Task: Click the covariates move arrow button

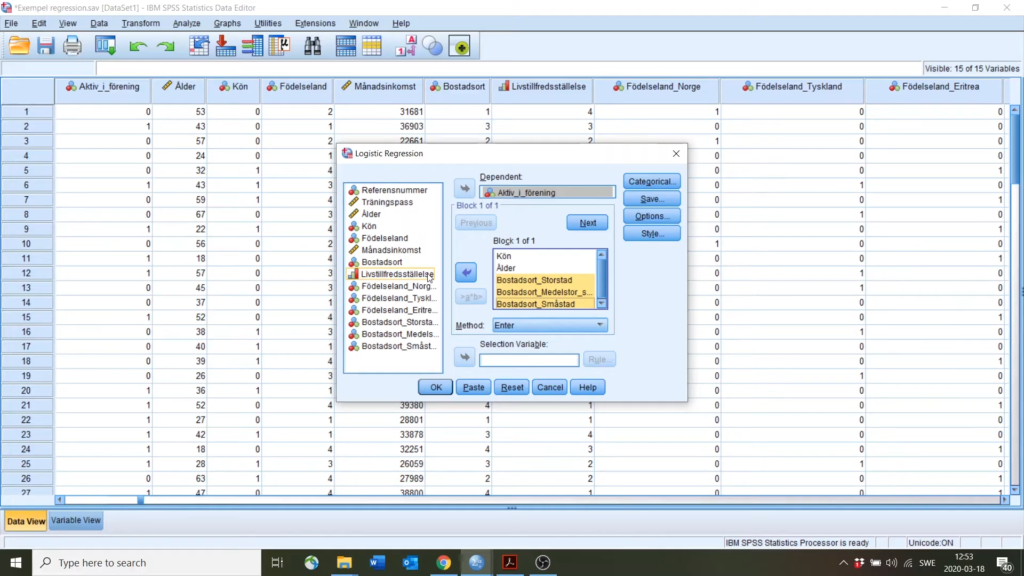Action: coord(466,272)
